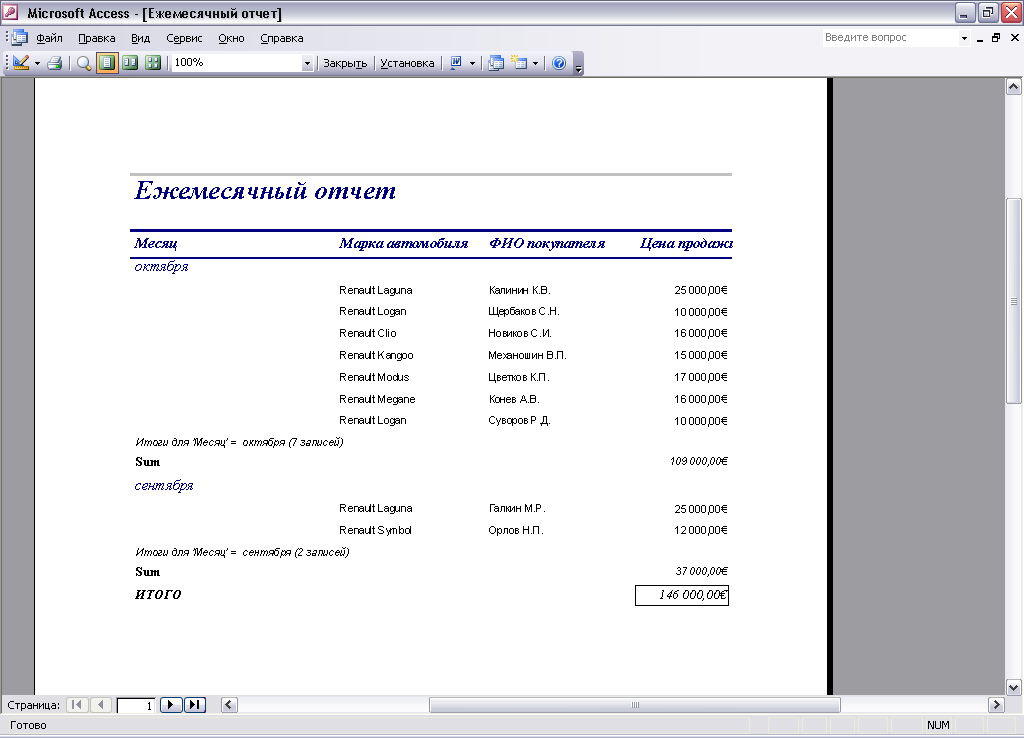
Task: Click the Месяц column header
Action: [155, 244]
